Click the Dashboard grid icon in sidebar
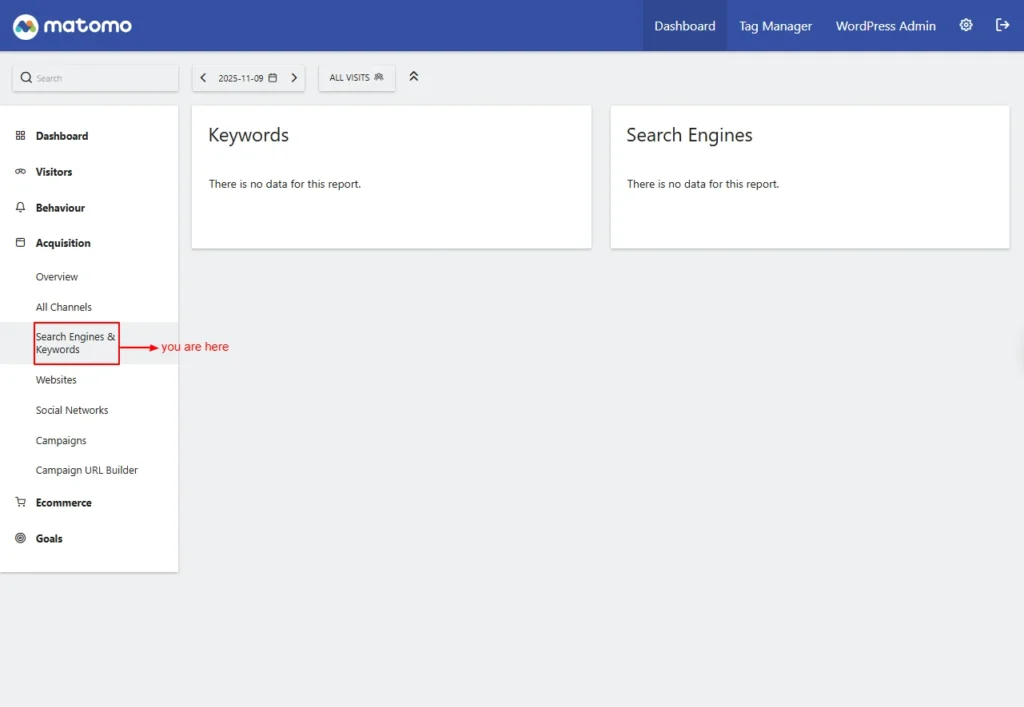This screenshot has width=1024, height=707. pyautogui.click(x=20, y=136)
